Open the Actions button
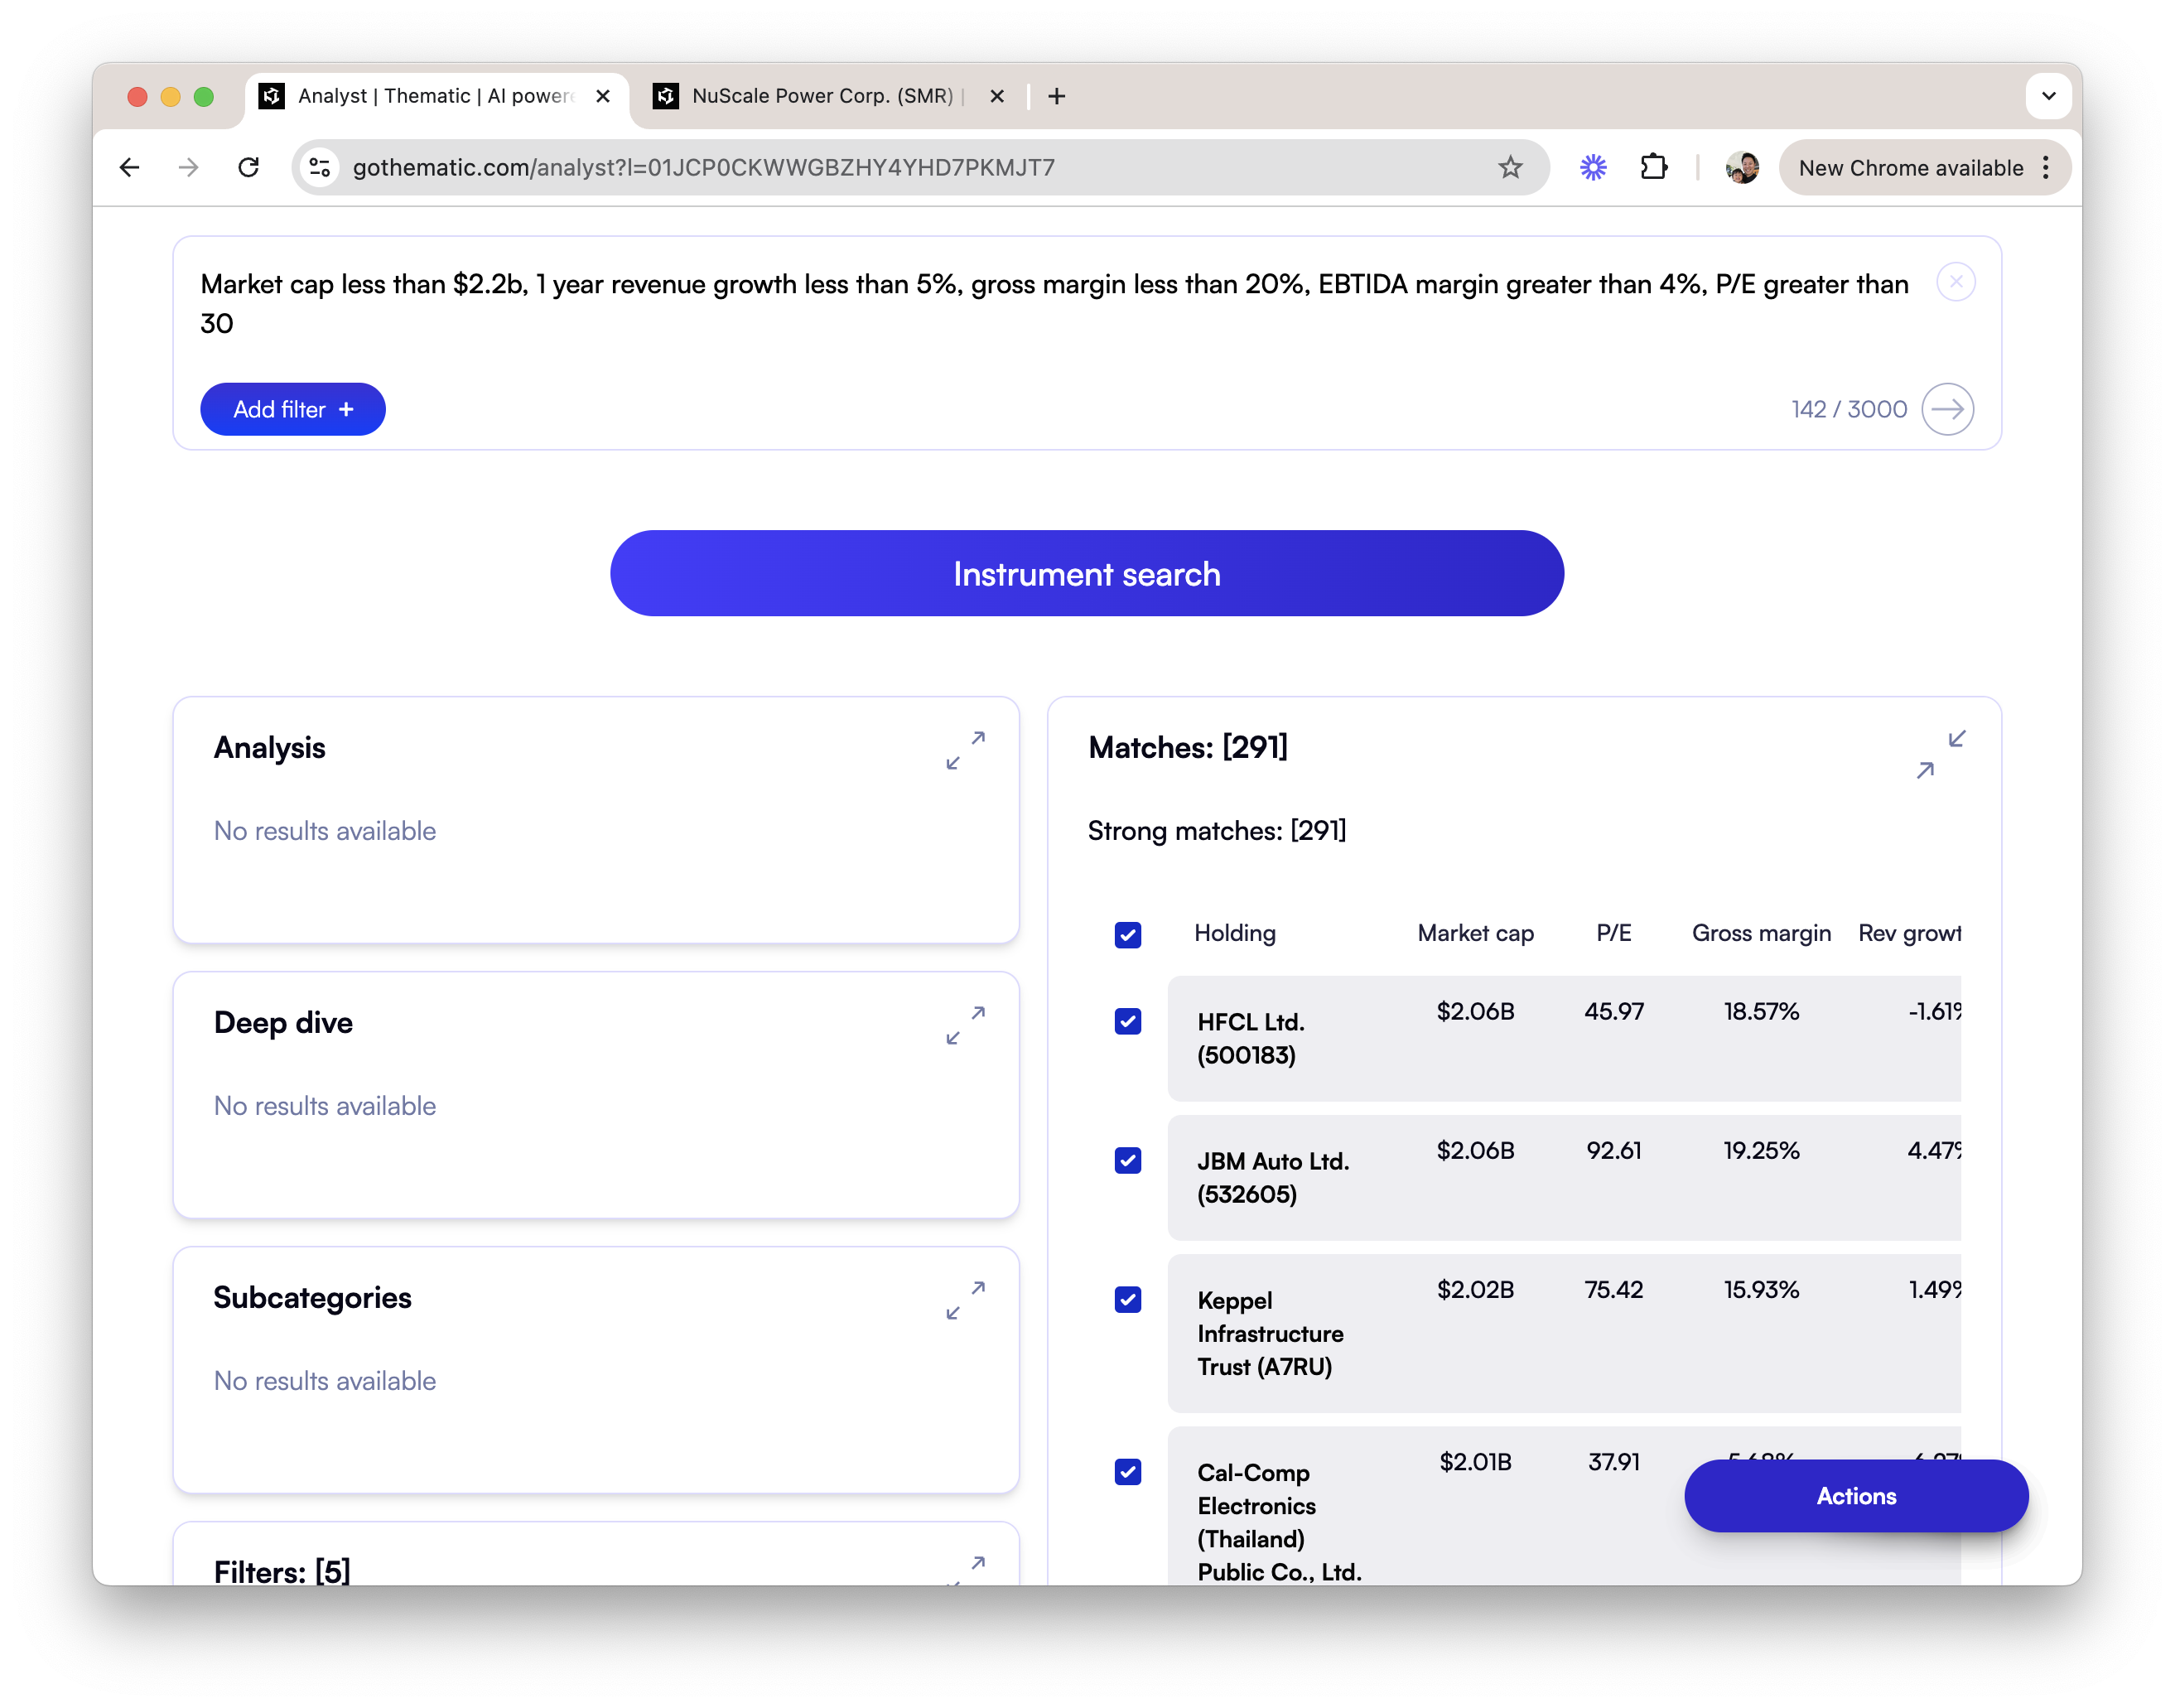Image resolution: width=2175 pixels, height=1708 pixels. coord(1856,1495)
